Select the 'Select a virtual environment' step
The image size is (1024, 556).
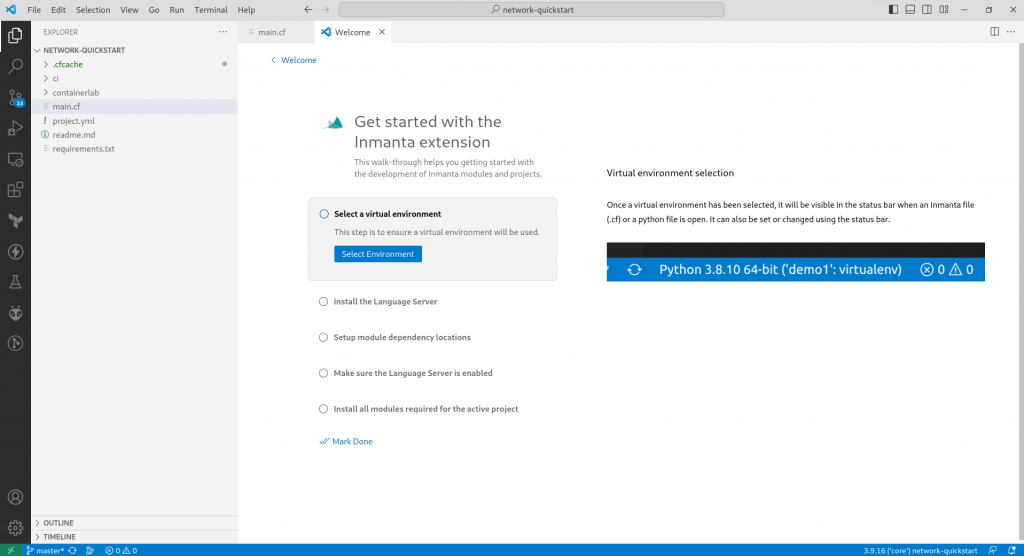[432, 239]
